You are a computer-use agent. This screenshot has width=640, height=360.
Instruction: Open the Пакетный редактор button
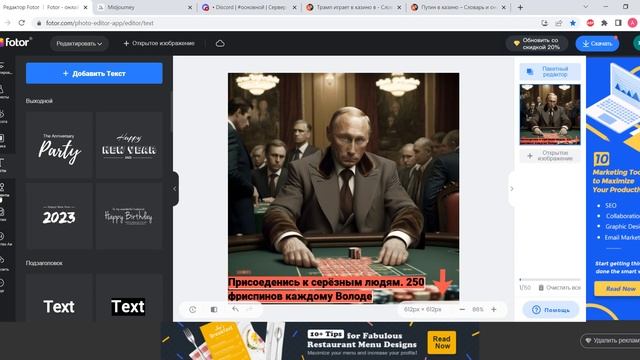point(550,72)
